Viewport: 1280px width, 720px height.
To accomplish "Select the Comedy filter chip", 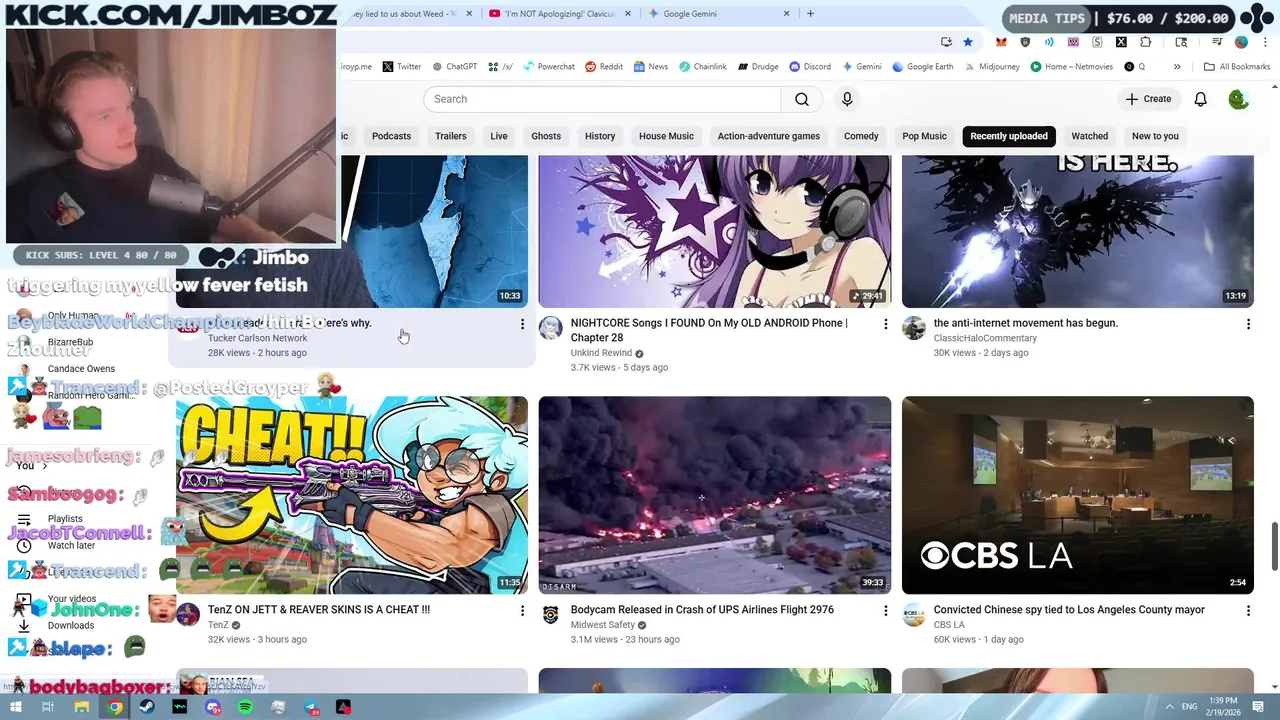I will [x=861, y=136].
